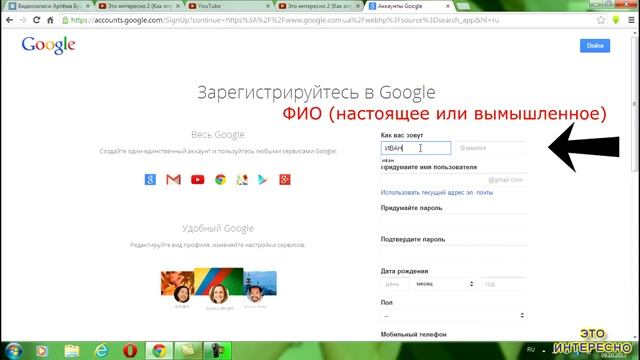The image size is (640, 360).
Task: Click the heading Зарегистрируйтесь в Google
Action: point(316,93)
